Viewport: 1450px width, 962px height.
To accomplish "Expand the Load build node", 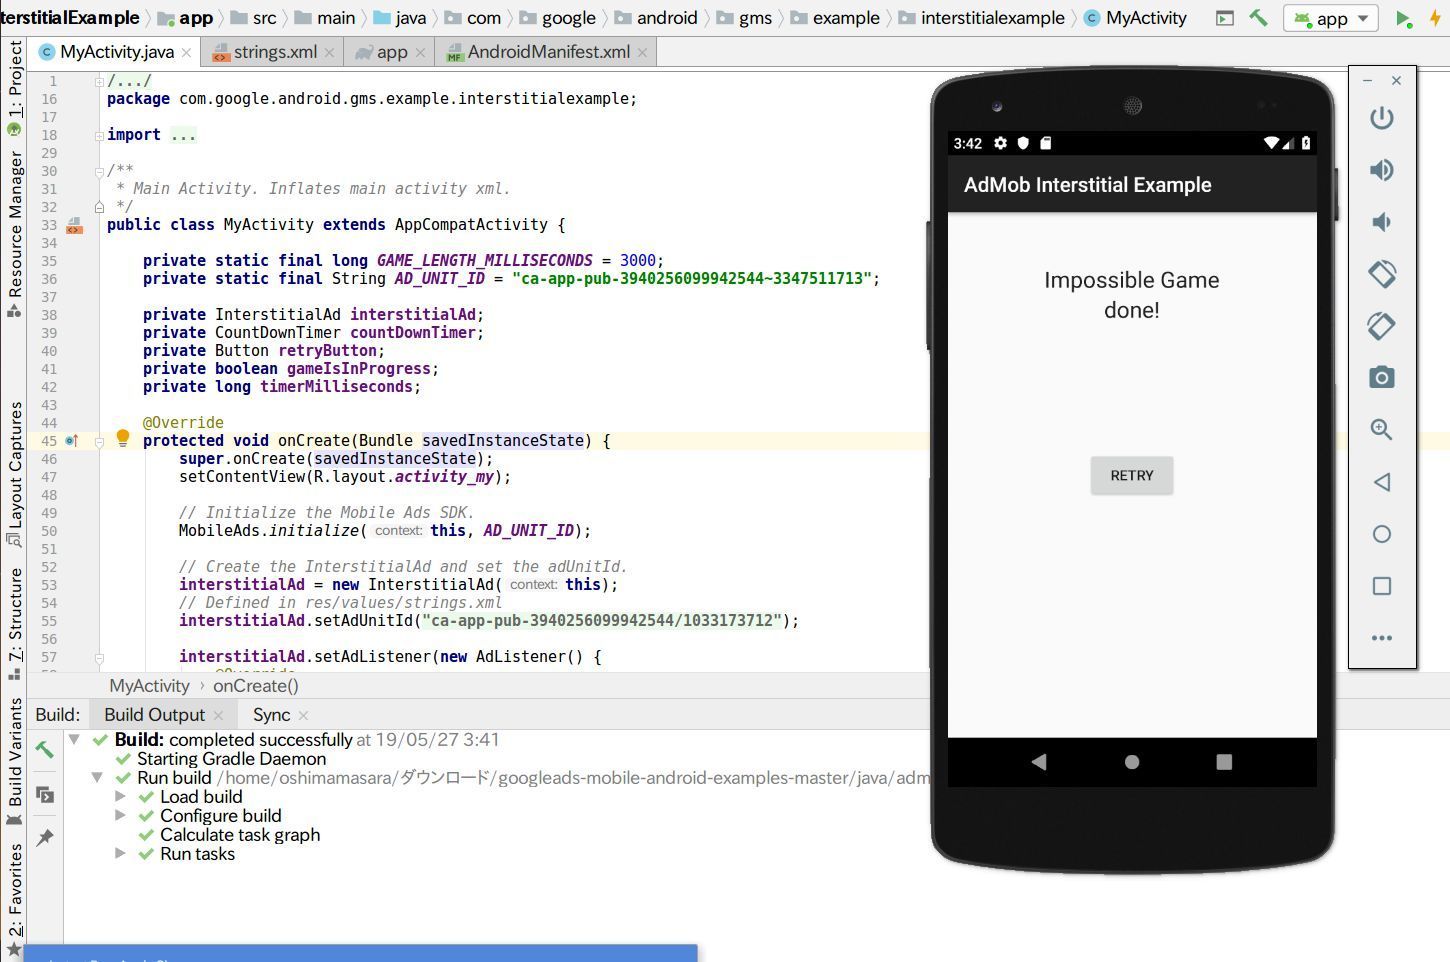I will pos(120,797).
